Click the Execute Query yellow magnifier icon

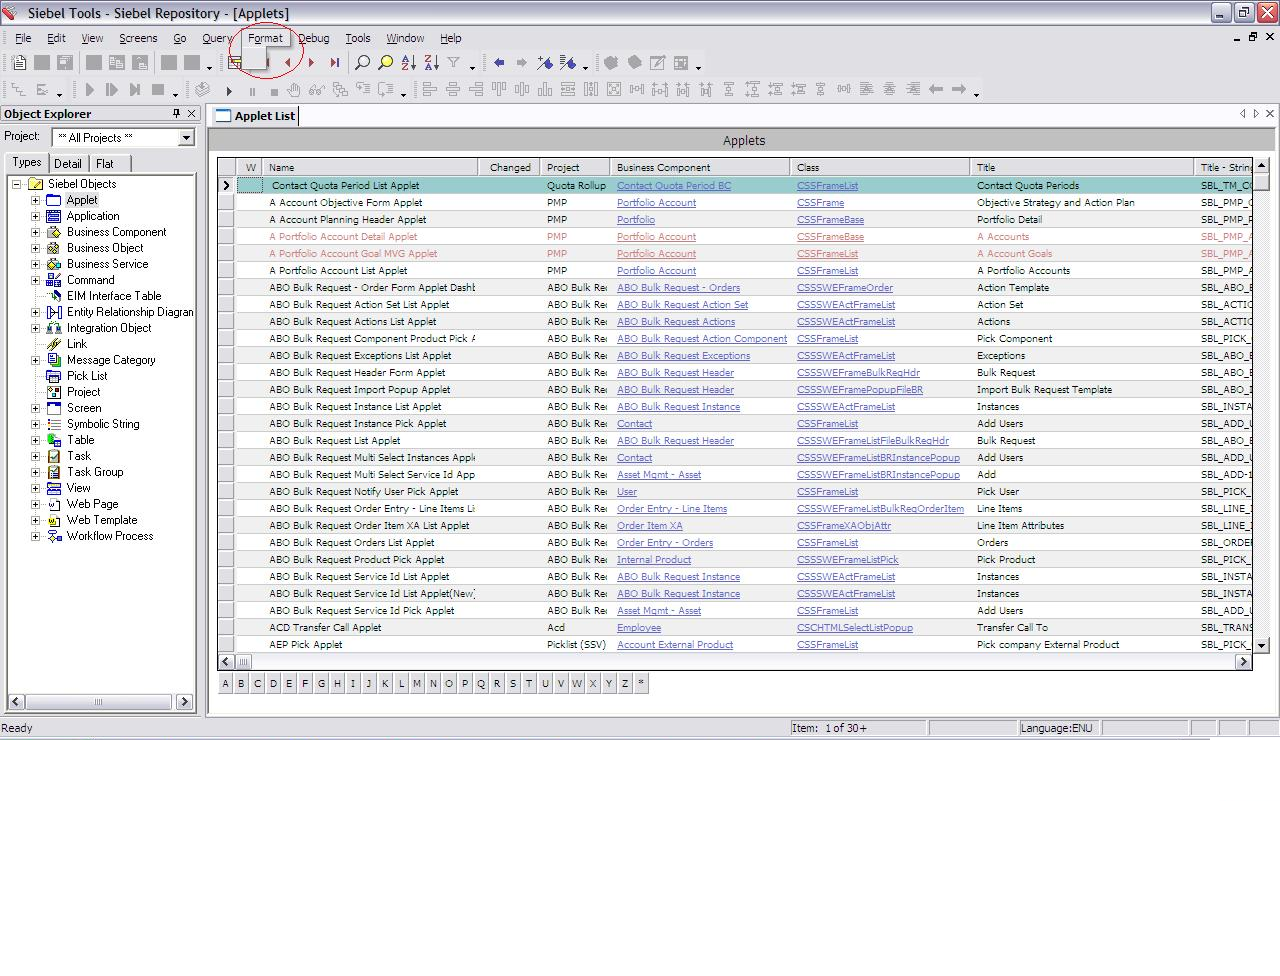(x=386, y=63)
